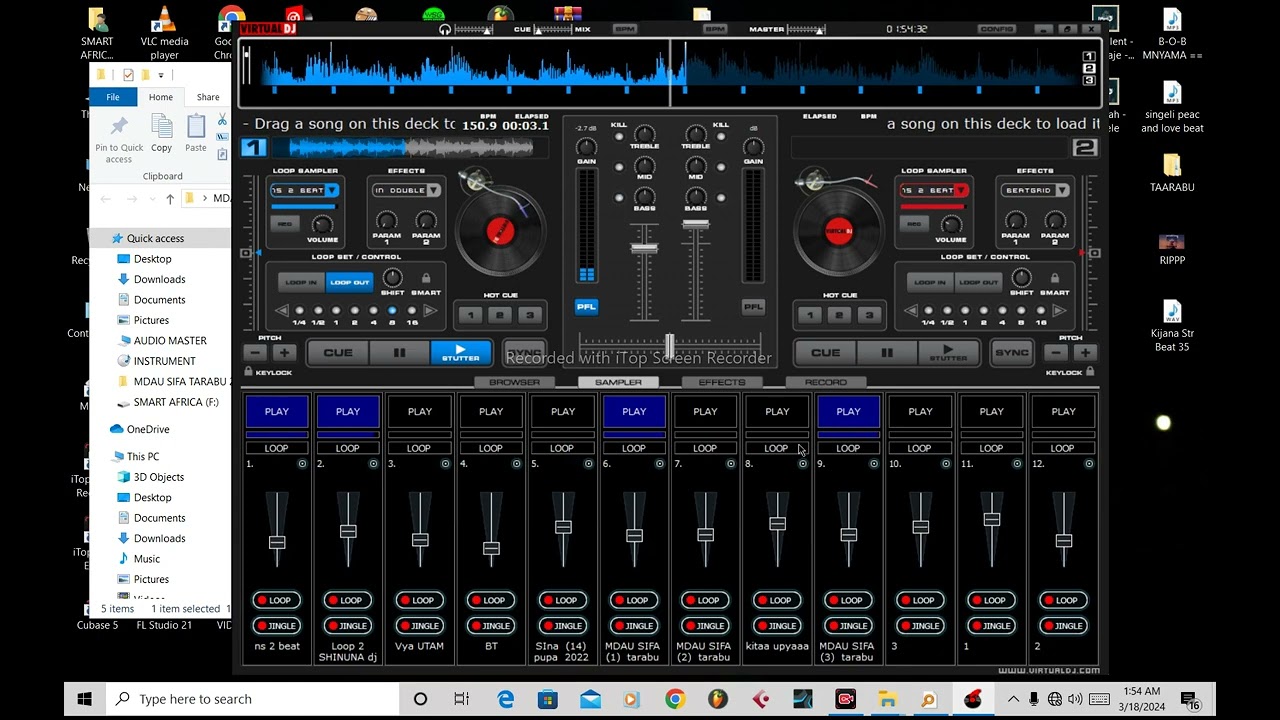Toggle deck 1 PFL headphone monitoring
Screen dimensions: 1280x720
tap(586, 307)
